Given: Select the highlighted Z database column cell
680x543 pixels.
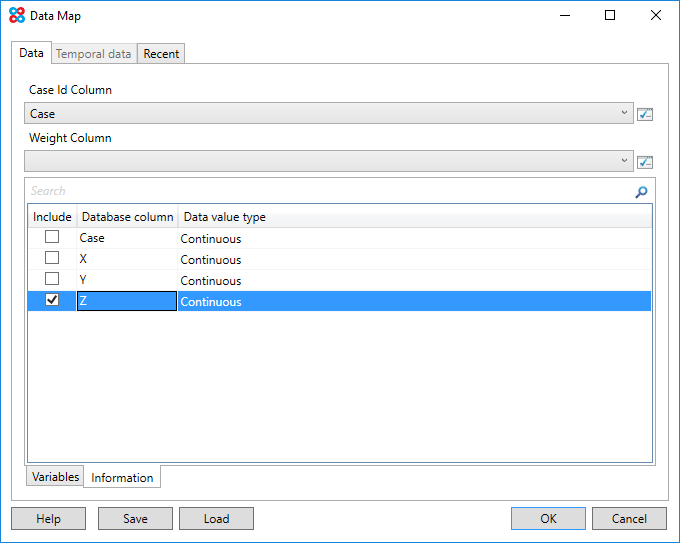Looking at the screenshot, I should [x=127, y=301].
